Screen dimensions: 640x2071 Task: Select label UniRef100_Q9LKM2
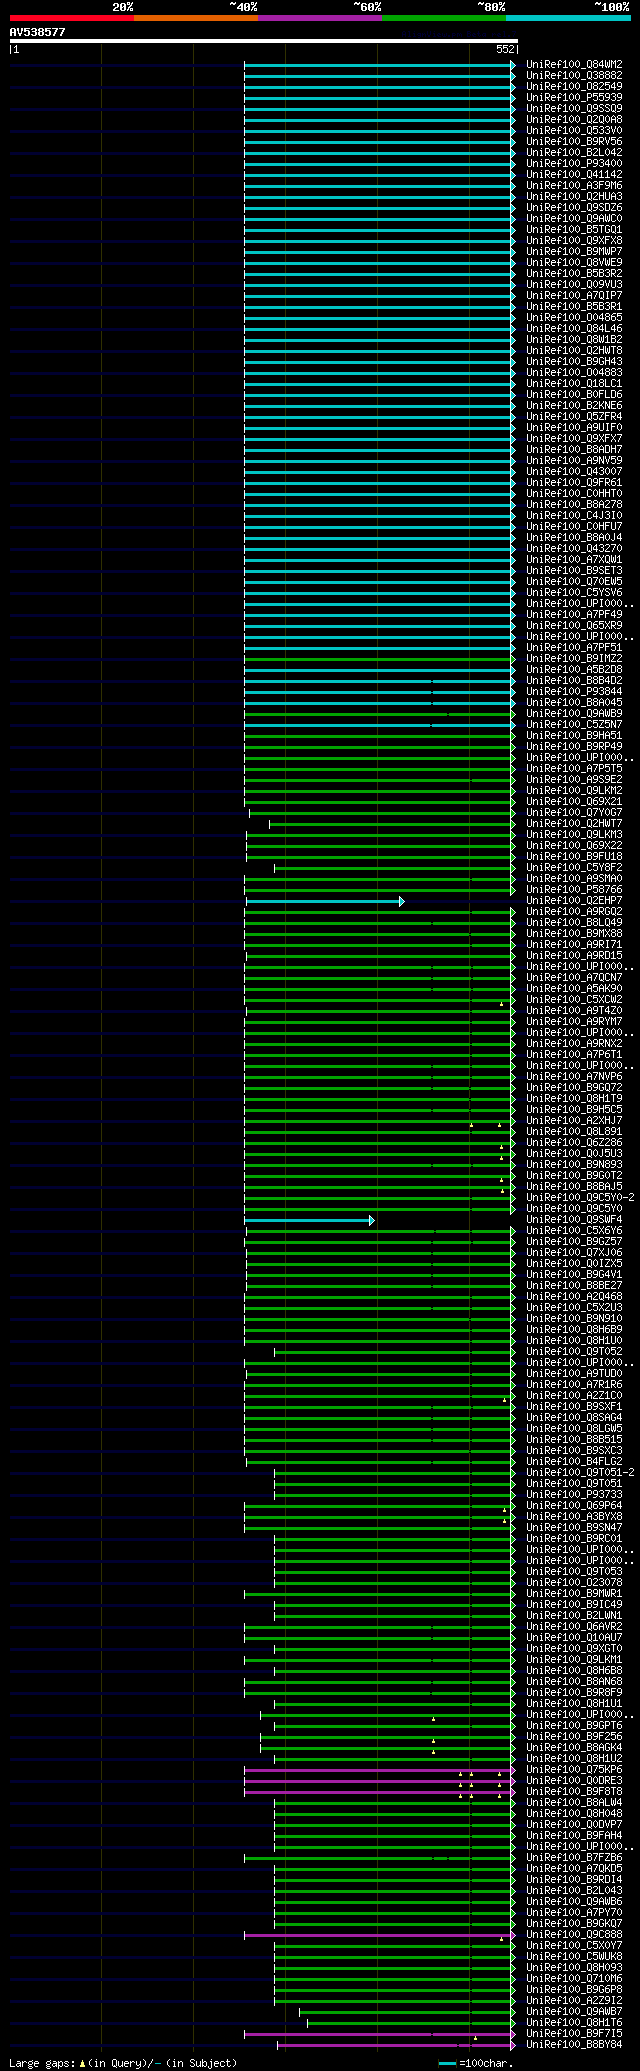(x=574, y=791)
